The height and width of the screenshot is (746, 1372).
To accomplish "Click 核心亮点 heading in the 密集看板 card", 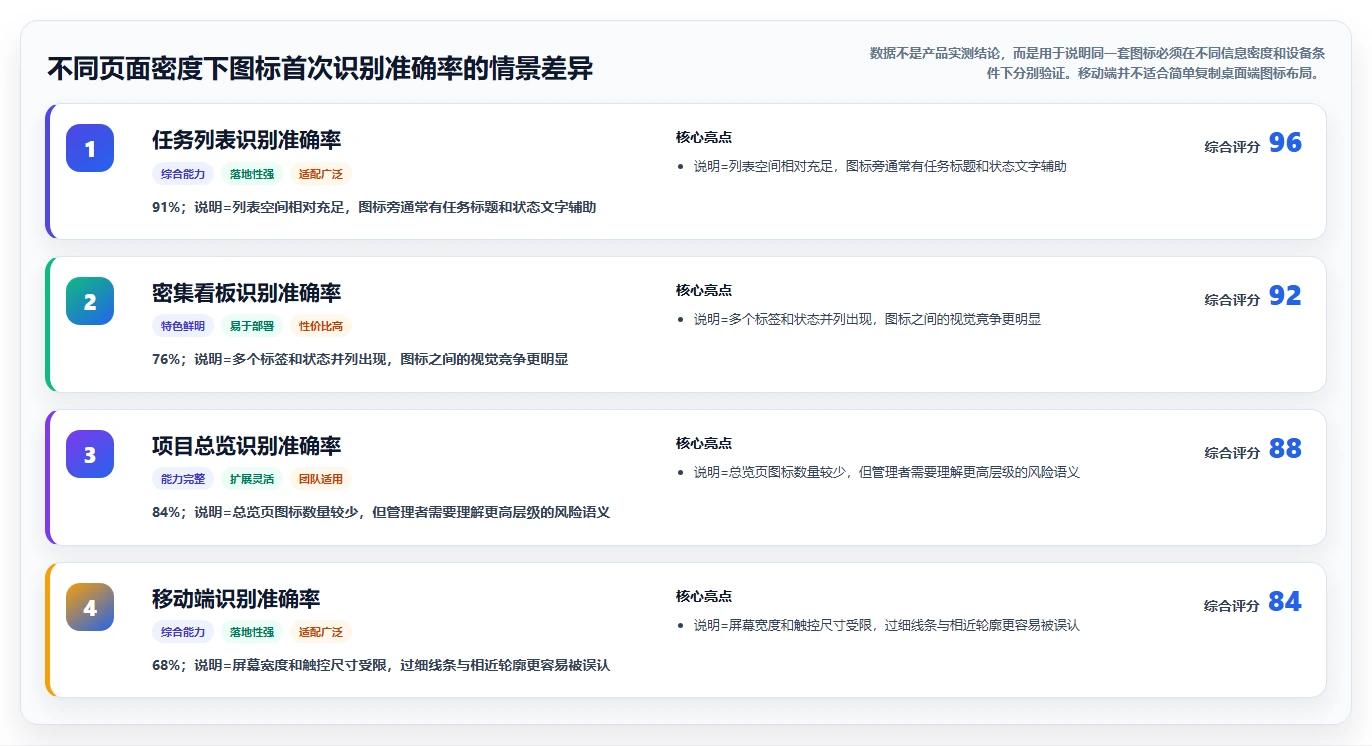I will click(704, 290).
